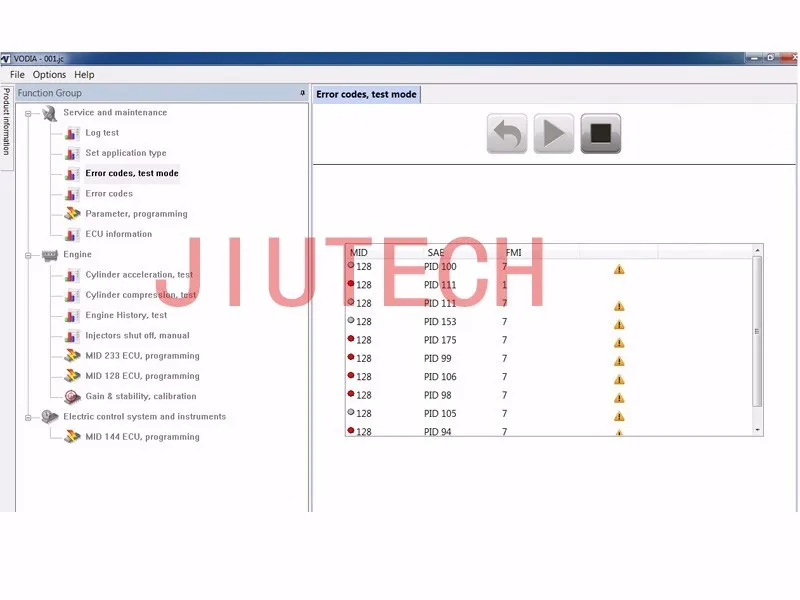Collapse the Engine tree node

coord(29,255)
